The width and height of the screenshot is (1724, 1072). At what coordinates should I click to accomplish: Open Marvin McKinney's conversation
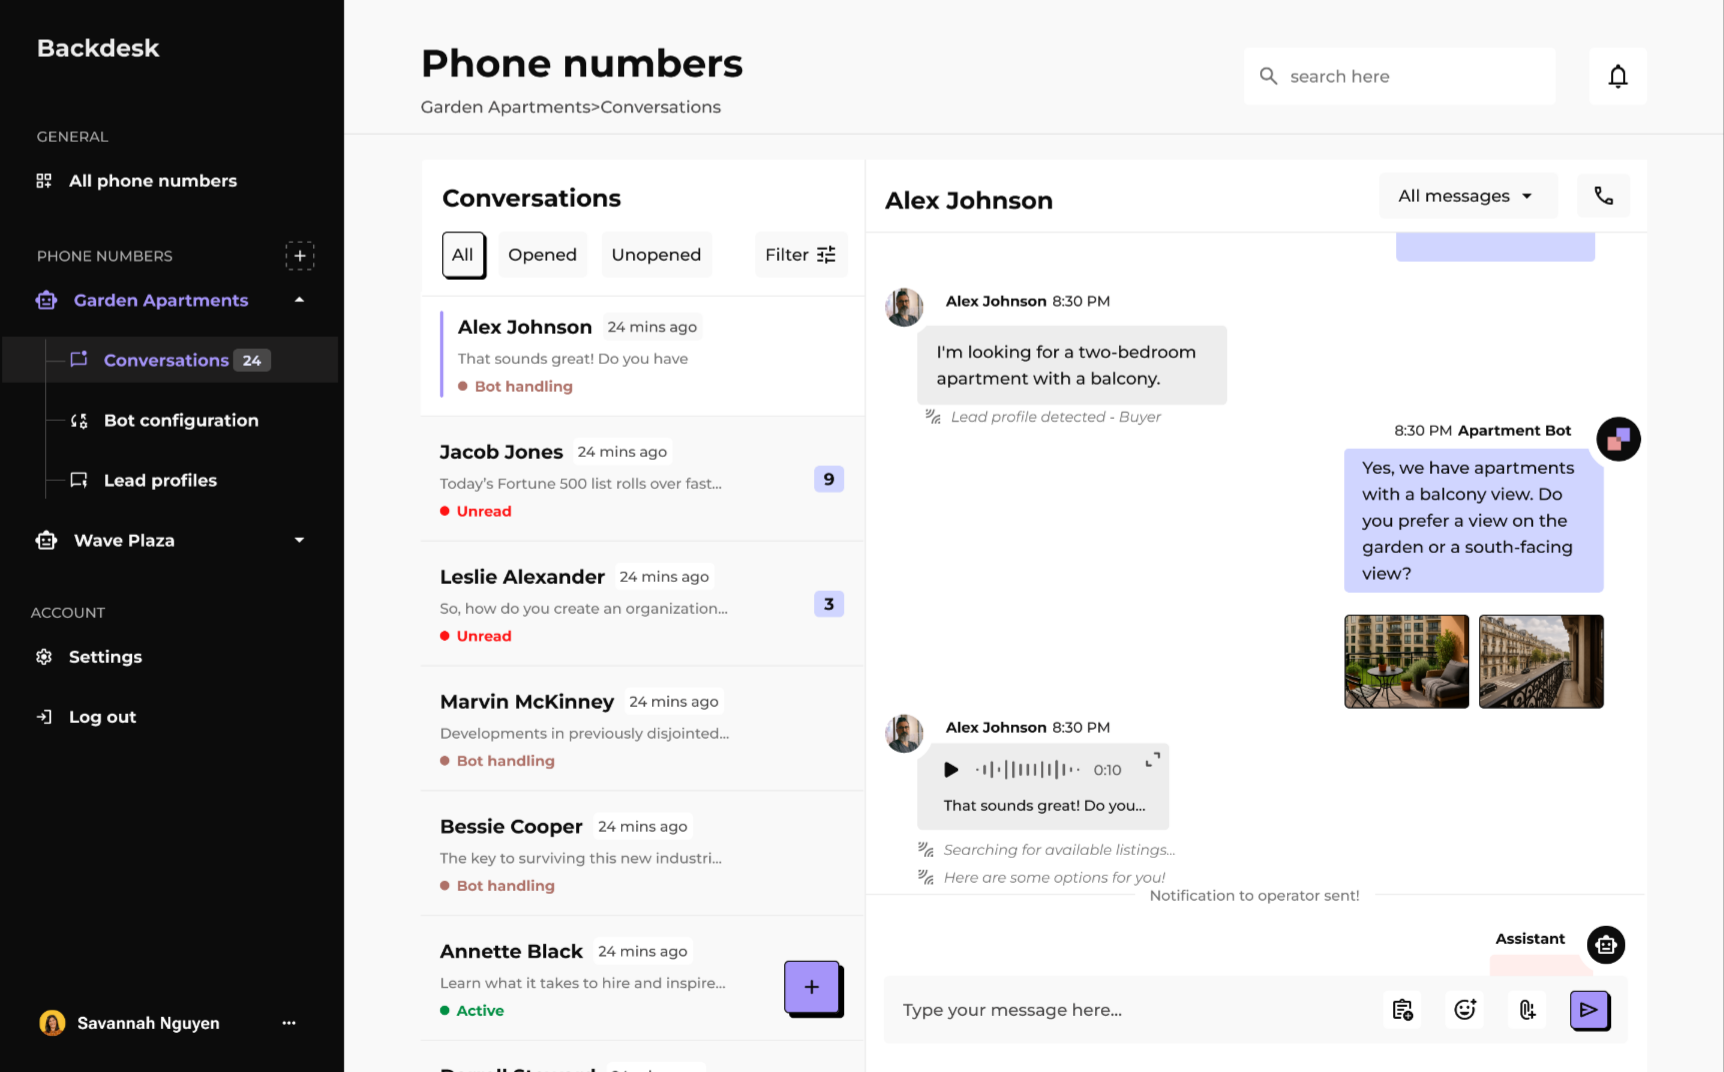(x=643, y=730)
